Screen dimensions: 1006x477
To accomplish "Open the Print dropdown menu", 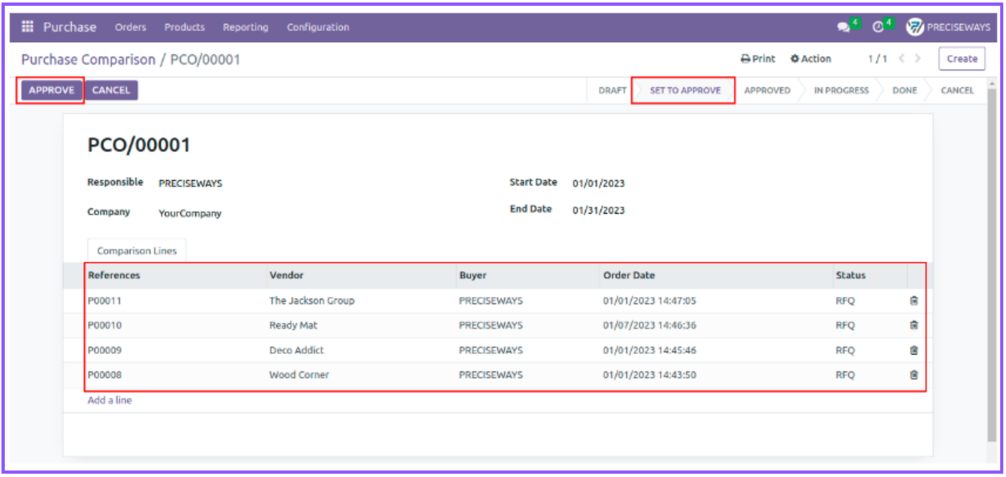I will 758,59.
